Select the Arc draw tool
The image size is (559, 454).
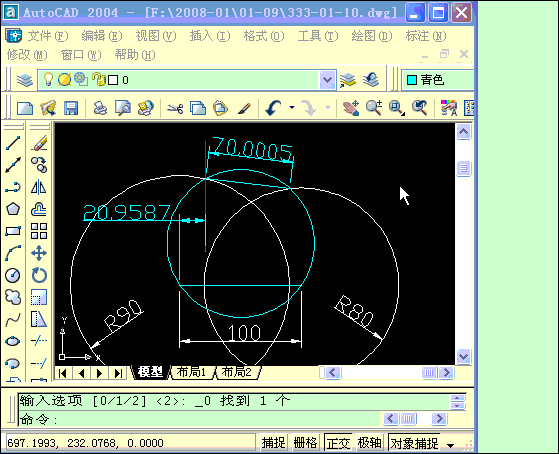(x=13, y=253)
